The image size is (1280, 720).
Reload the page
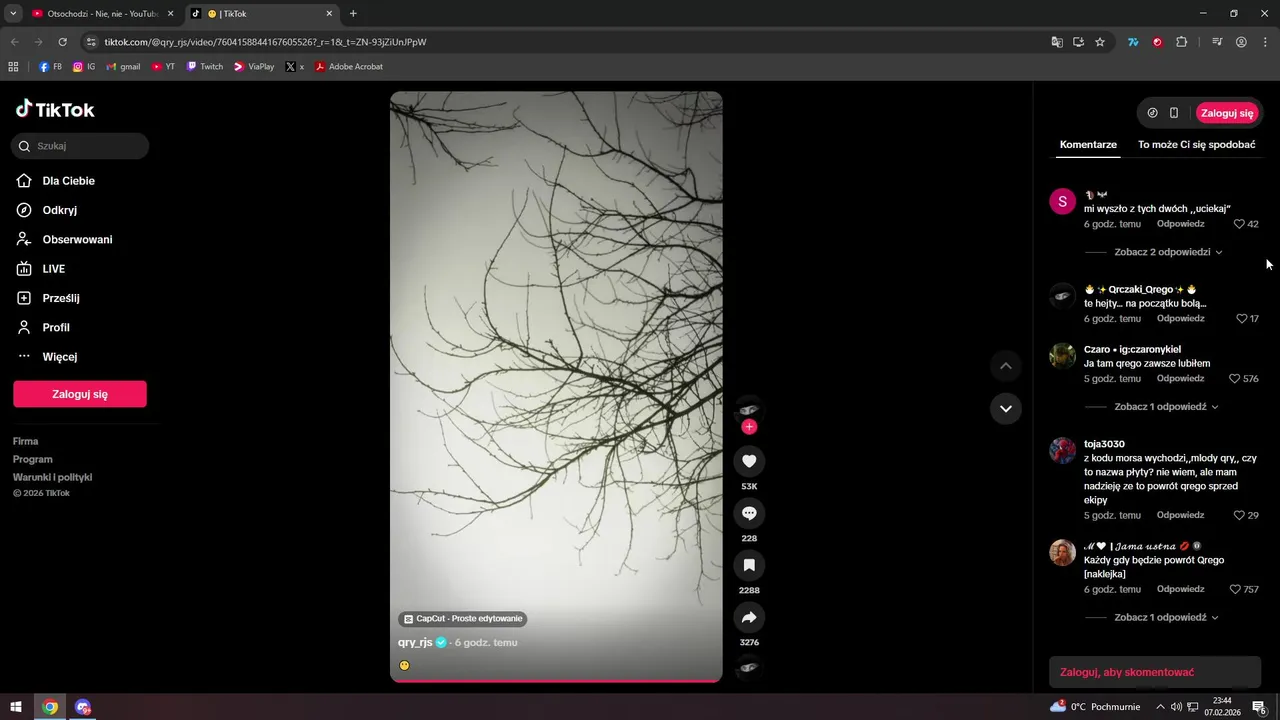coord(62,42)
